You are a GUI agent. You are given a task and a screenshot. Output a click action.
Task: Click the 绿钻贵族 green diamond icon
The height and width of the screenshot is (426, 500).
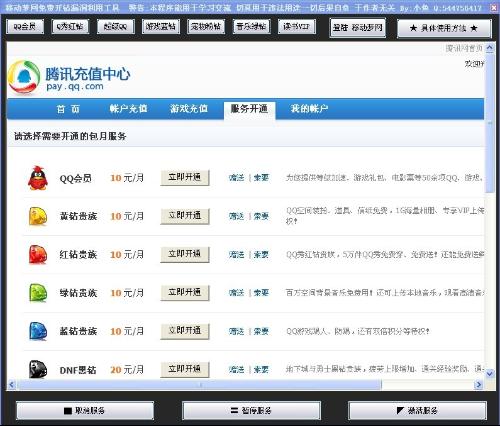click(38, 293)
